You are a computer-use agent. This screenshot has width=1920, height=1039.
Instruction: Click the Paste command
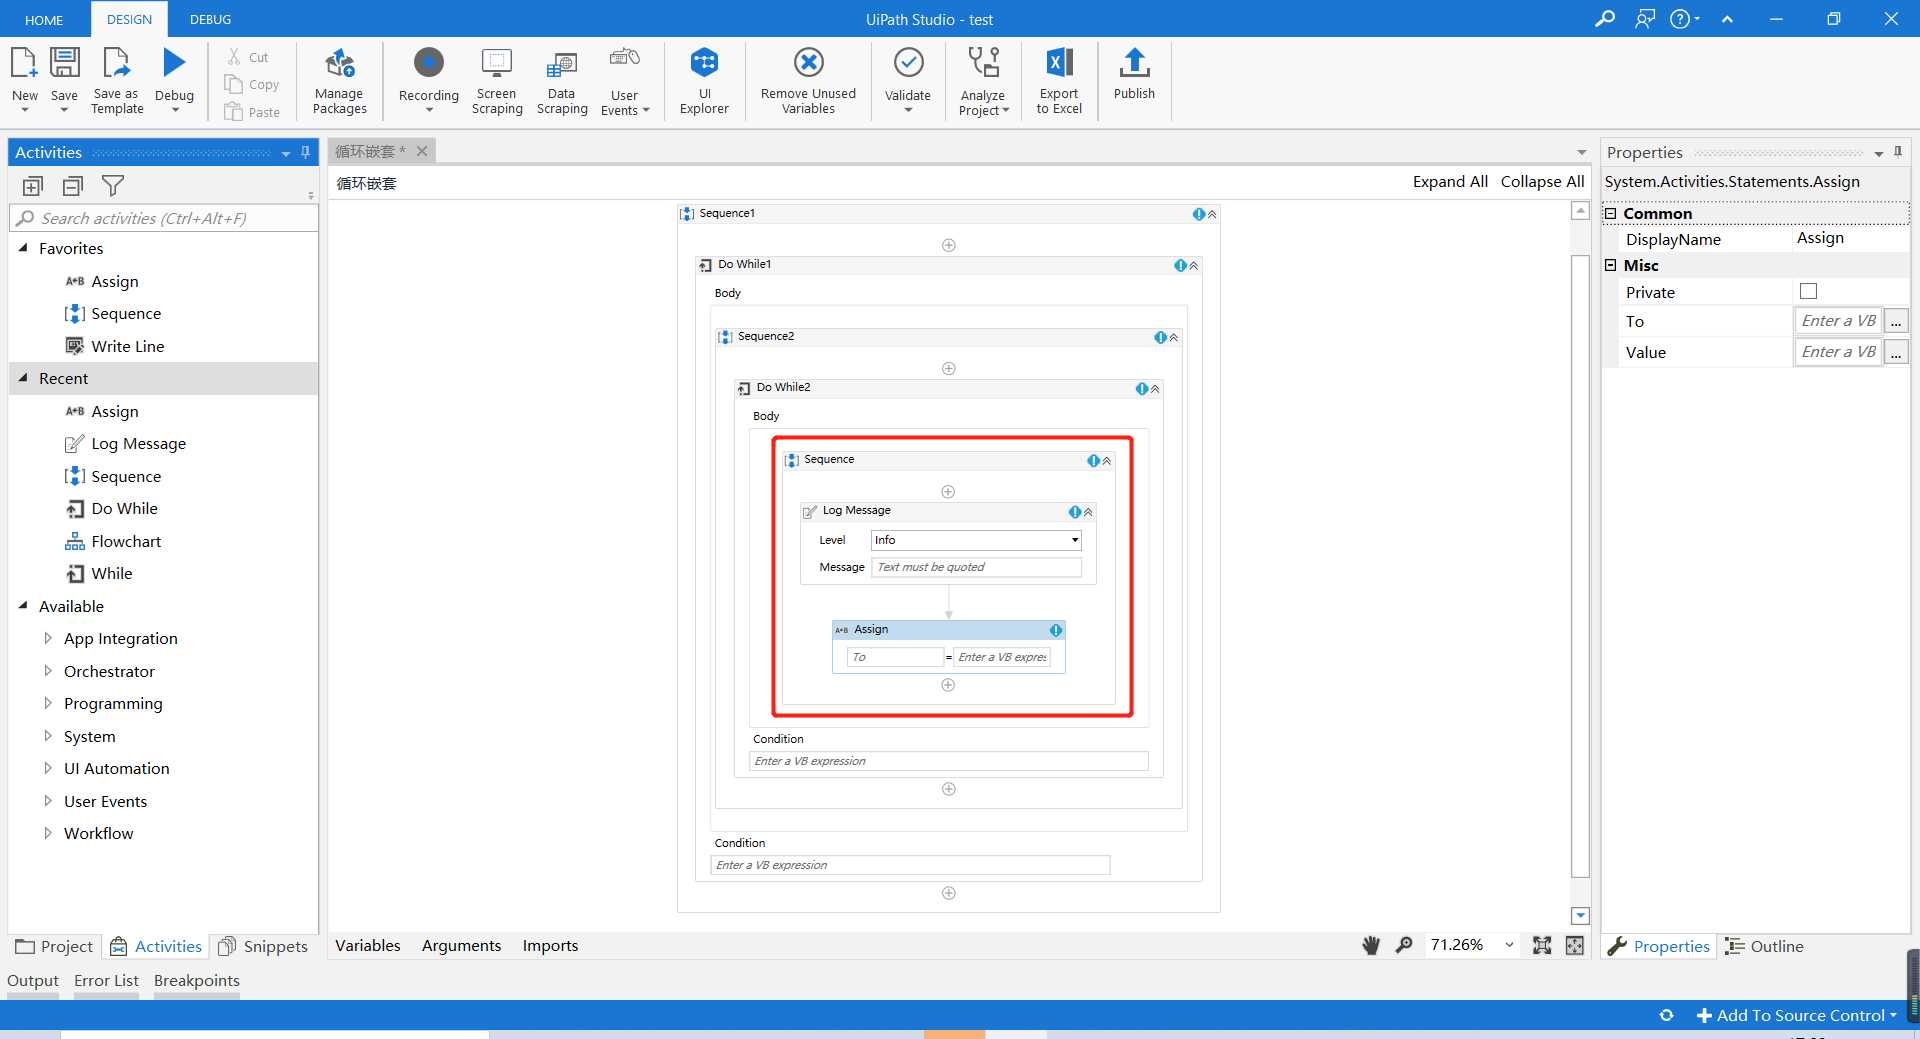point(252,112)
